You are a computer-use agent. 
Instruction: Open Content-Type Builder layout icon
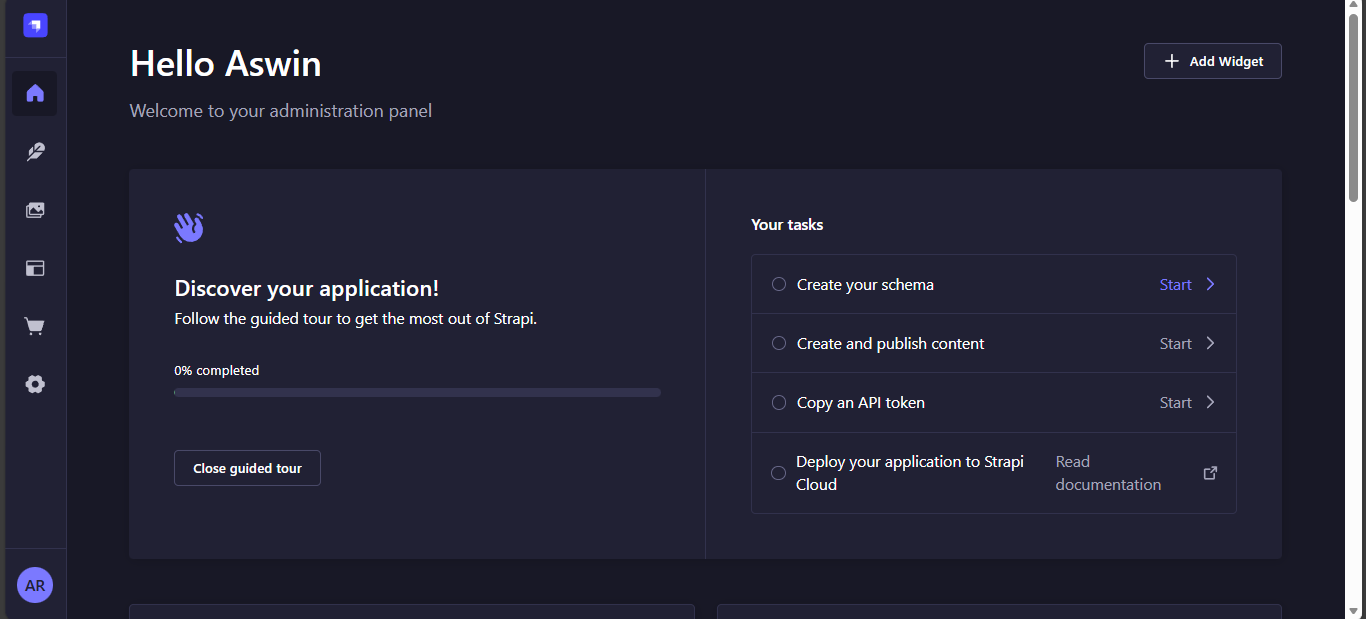[35, 268]
